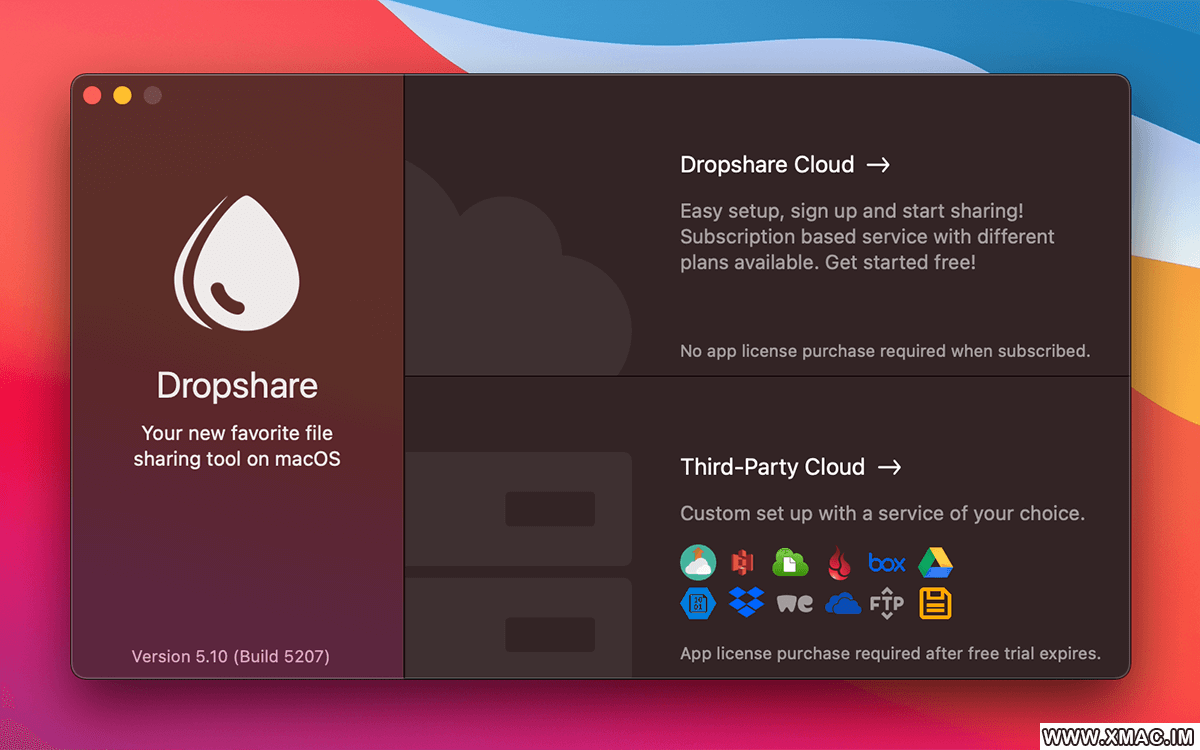Viewport: 1200px width, 750px height.
Task: Click the teal cloud upload service icon
Action: click(698, 563)
